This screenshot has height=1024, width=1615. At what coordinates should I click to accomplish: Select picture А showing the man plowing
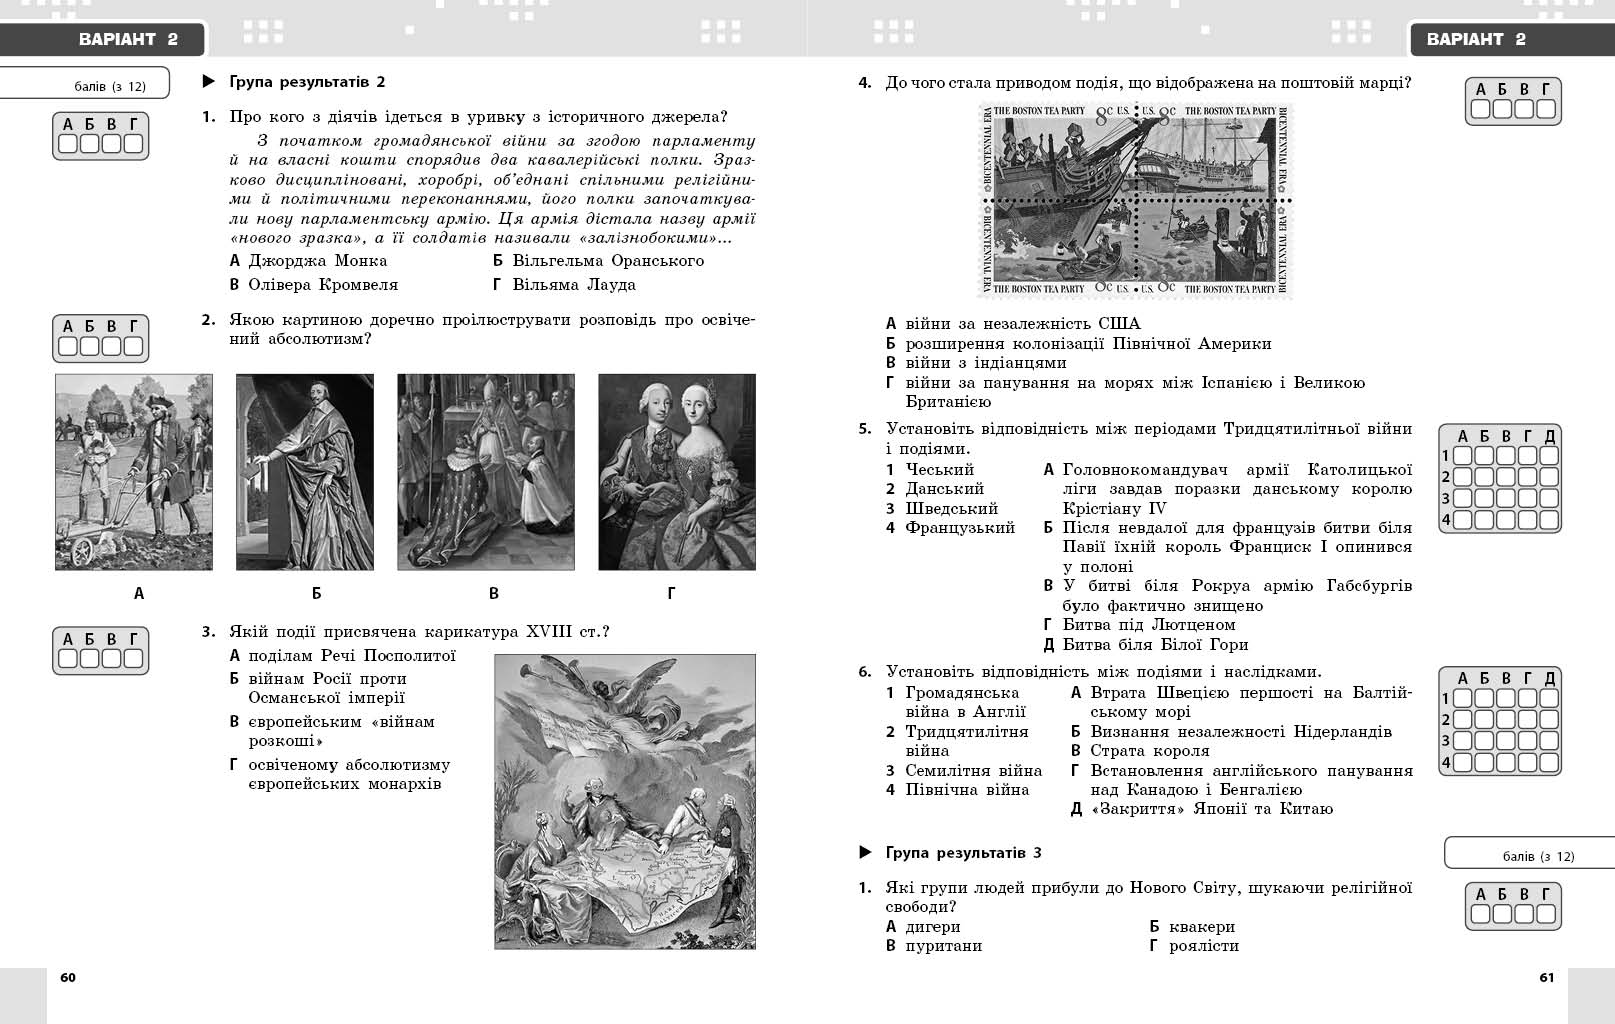(x=134, y=472)
